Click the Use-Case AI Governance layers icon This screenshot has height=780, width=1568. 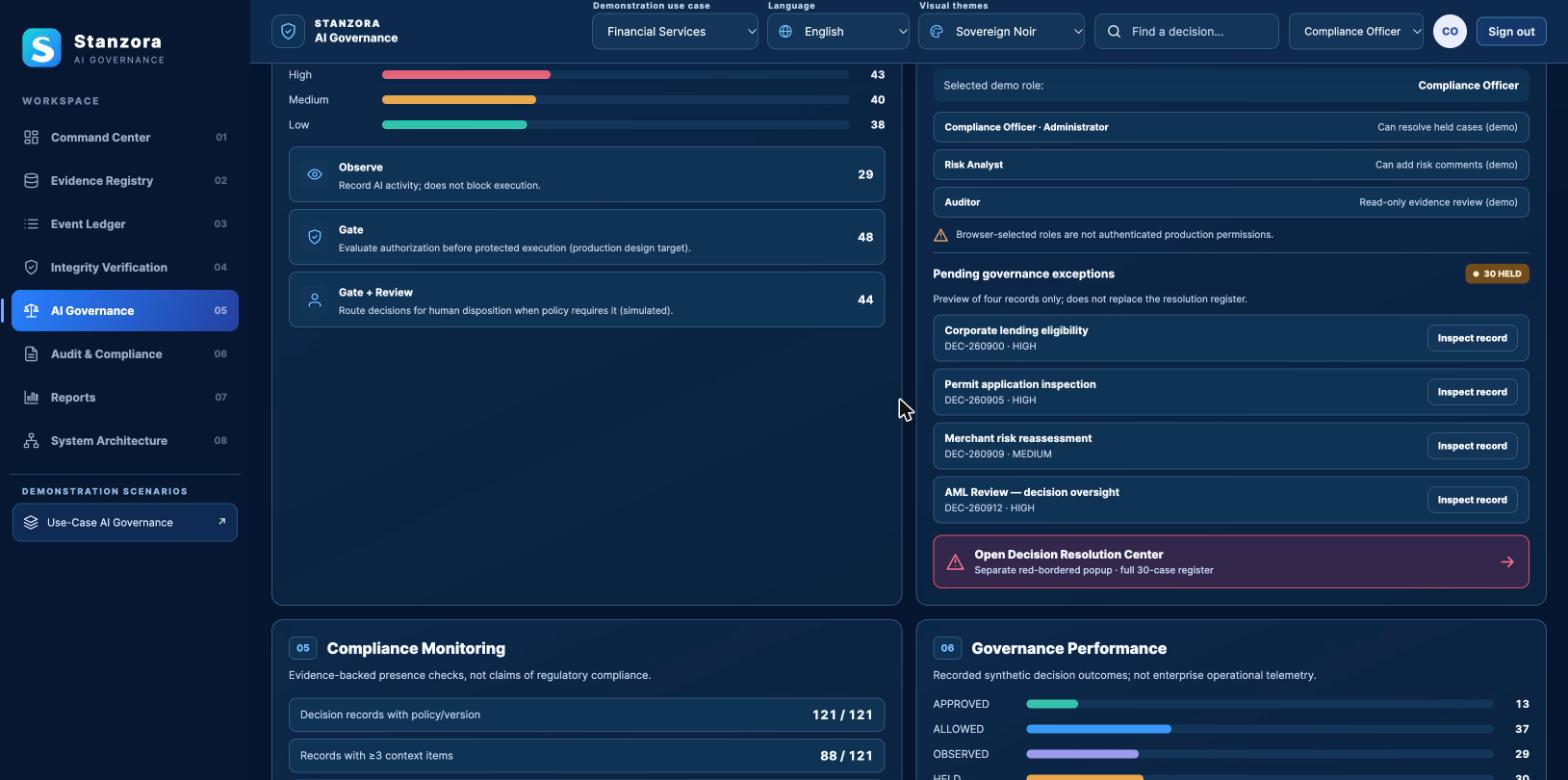coord(31,522)
